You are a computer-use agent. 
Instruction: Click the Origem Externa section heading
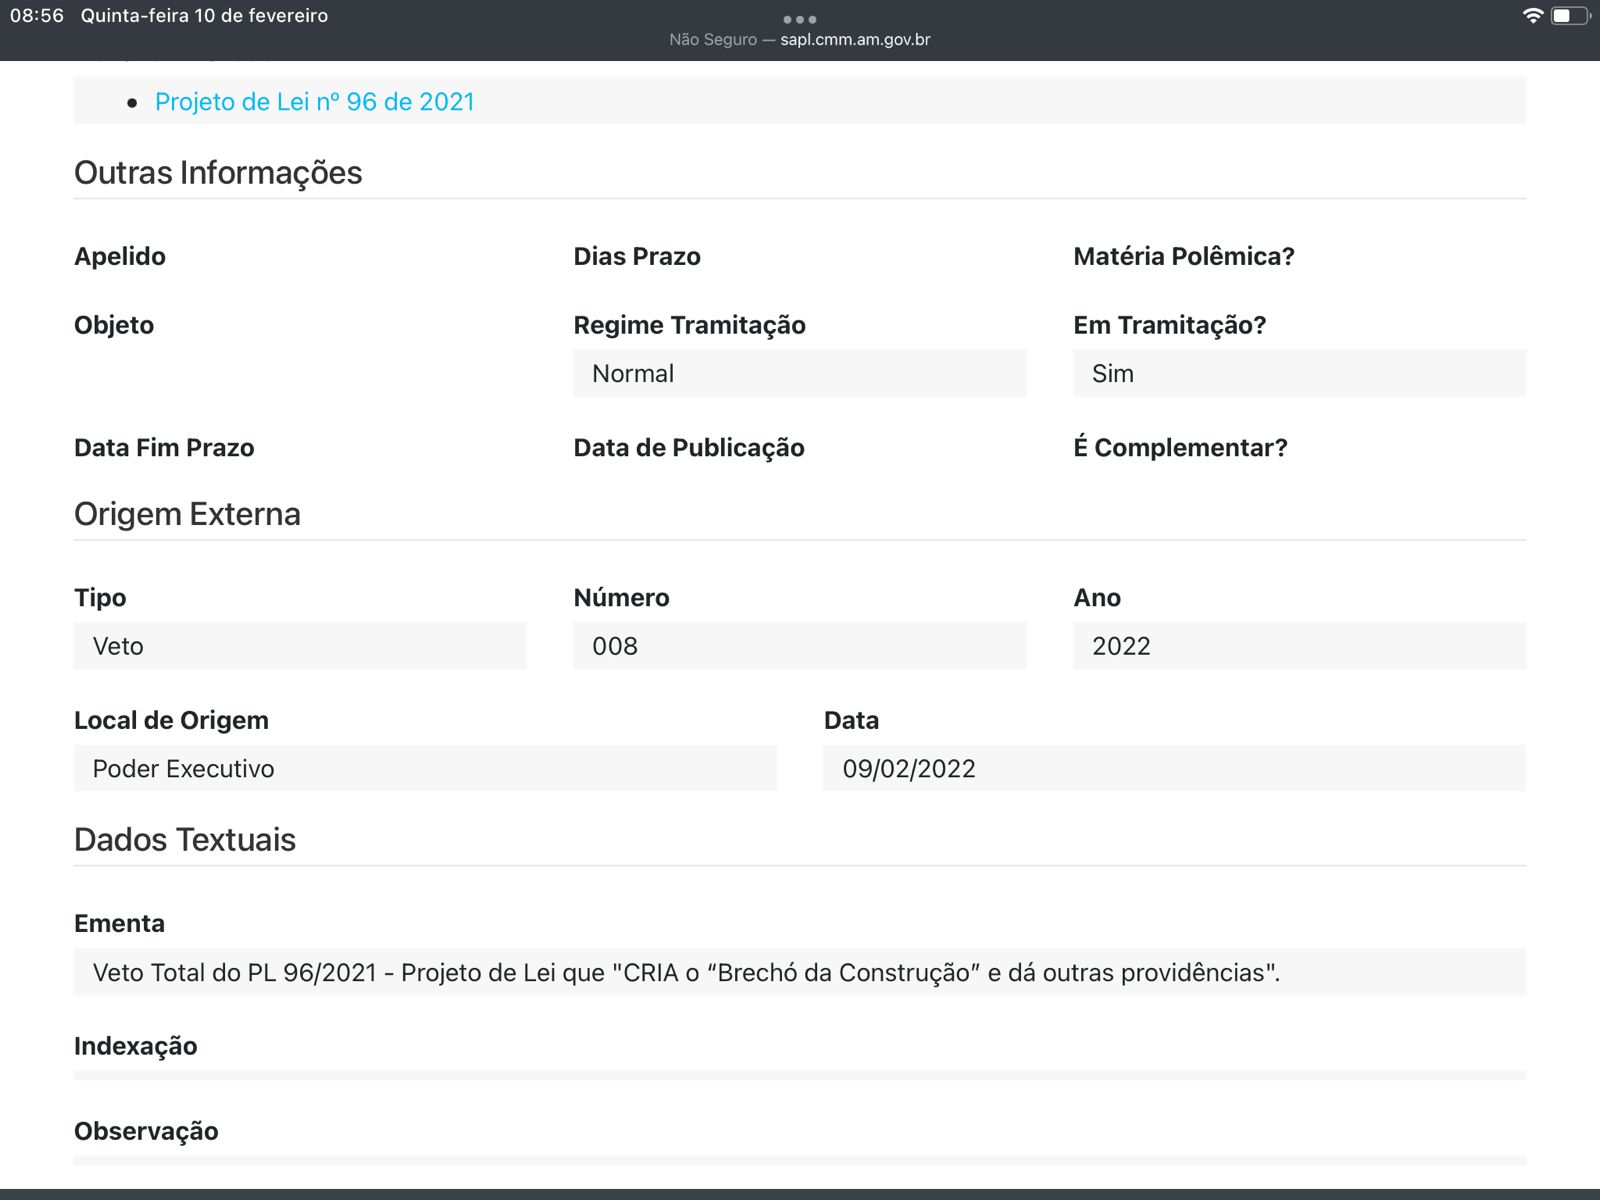pyautogui.click(x=187, y=514)
